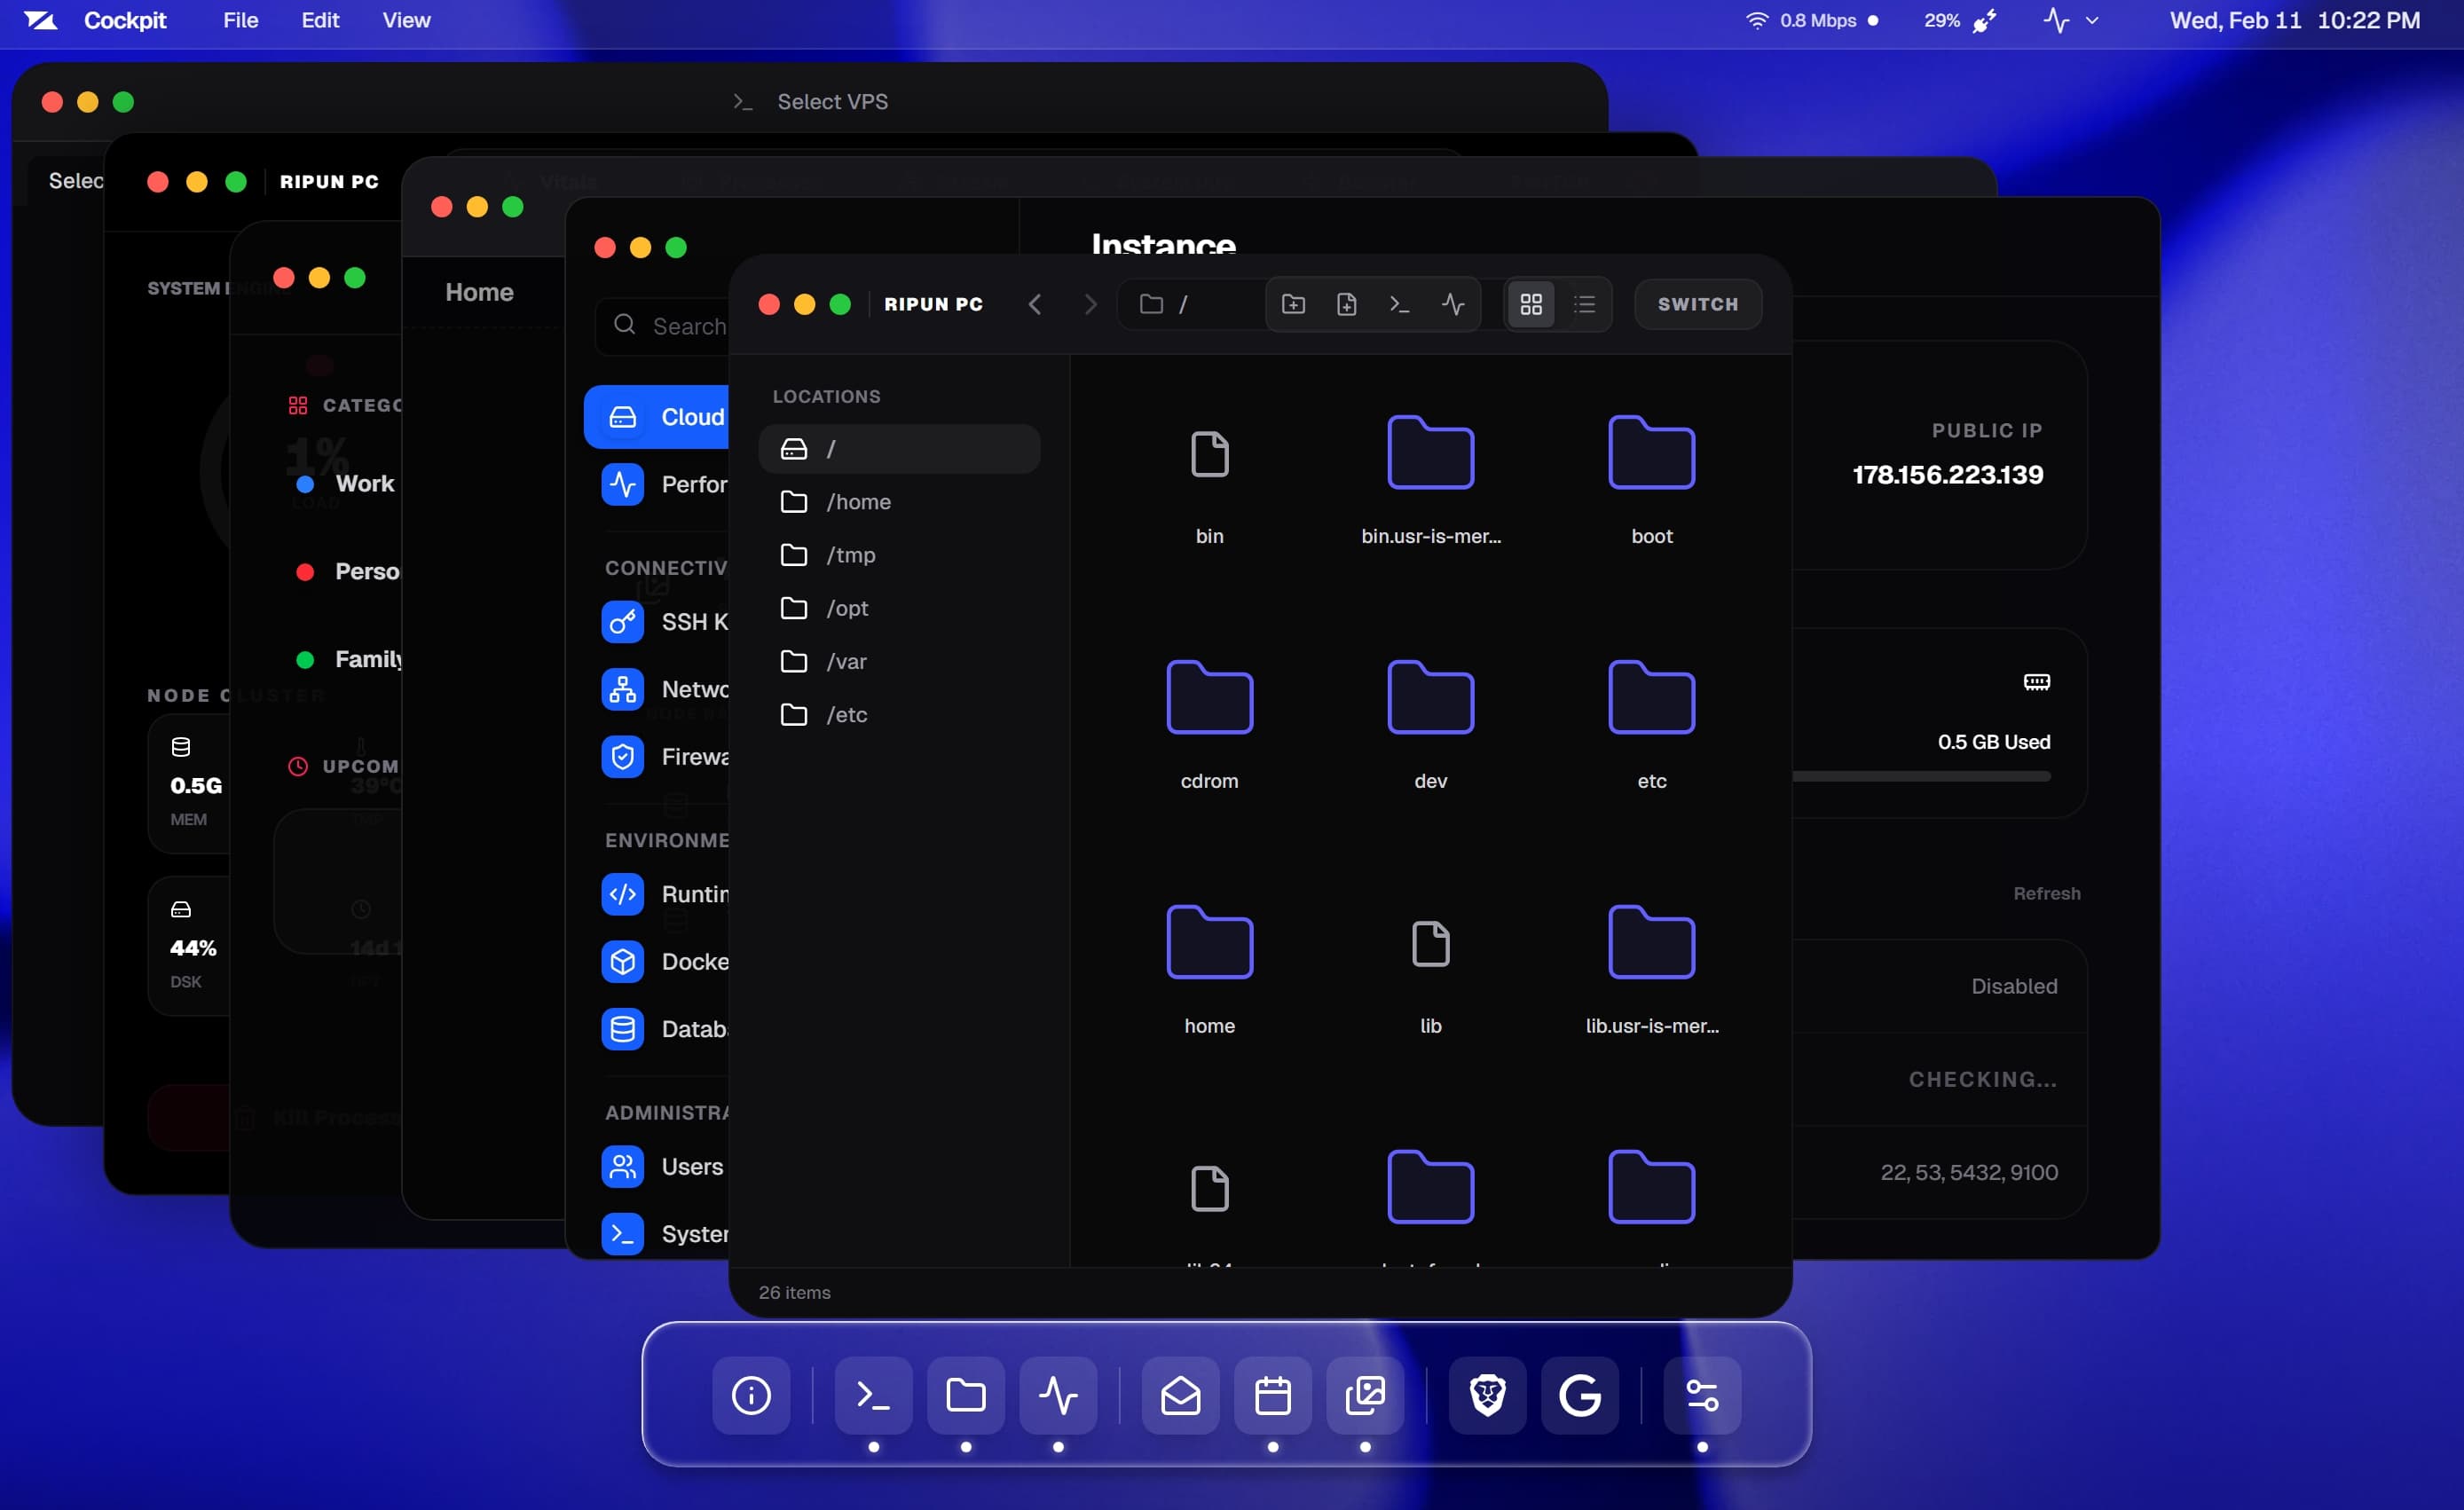The height and width of the screenshot is (1510, 2464).
Task: Click the Refresh link
Action: 2046,893
